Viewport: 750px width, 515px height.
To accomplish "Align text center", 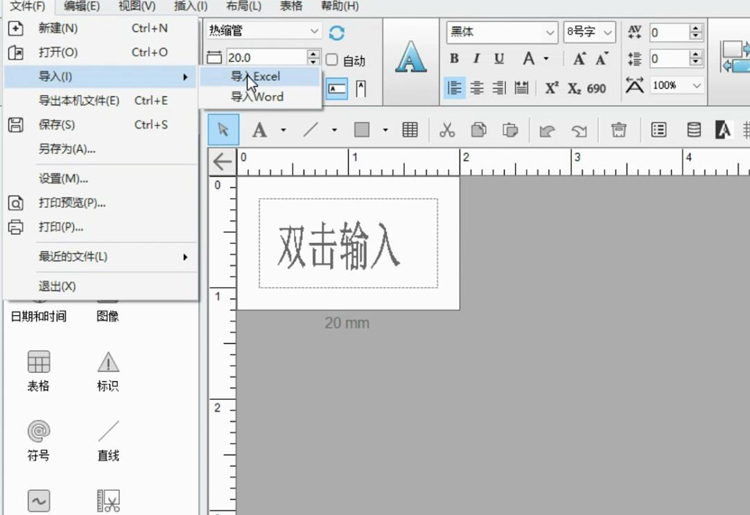I will [476, 88].
